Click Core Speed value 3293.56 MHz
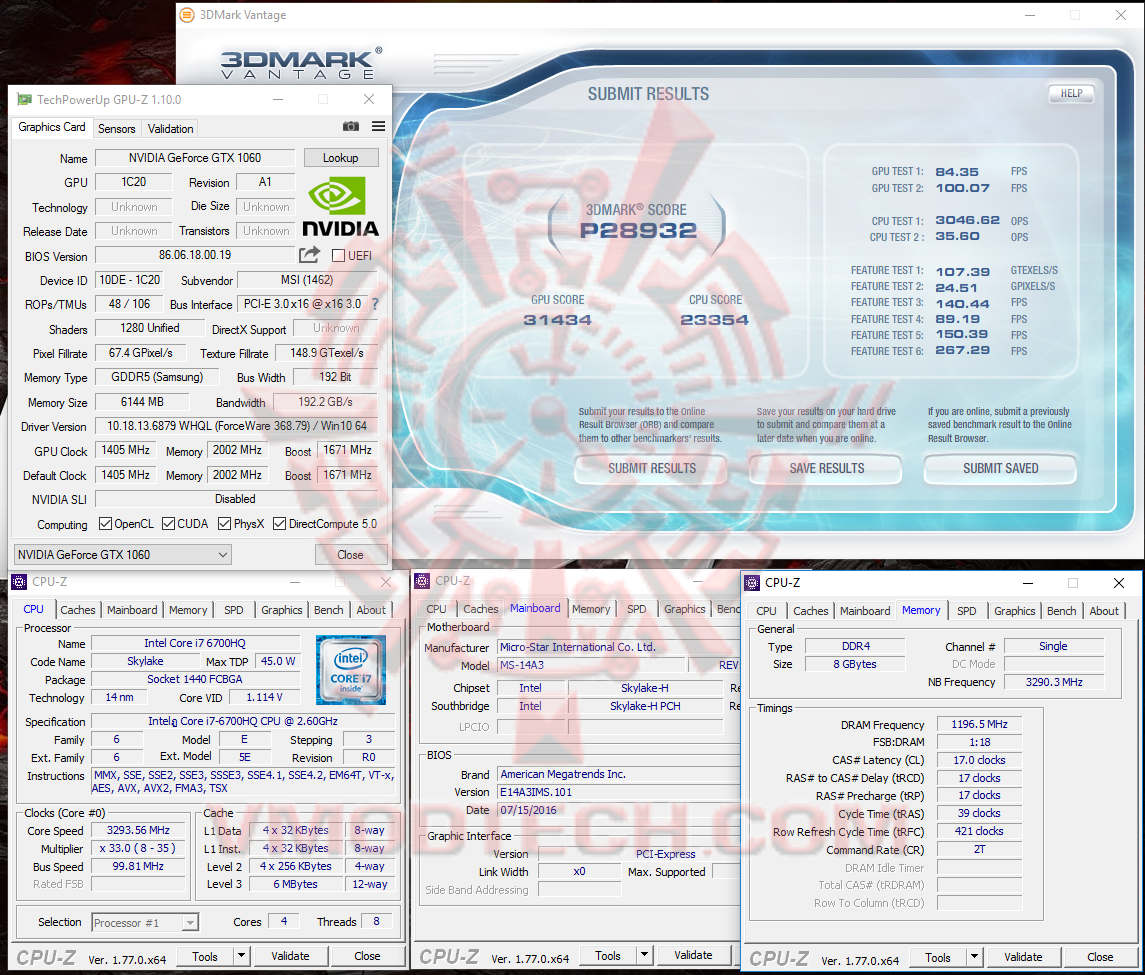 [x=138, y=830]
